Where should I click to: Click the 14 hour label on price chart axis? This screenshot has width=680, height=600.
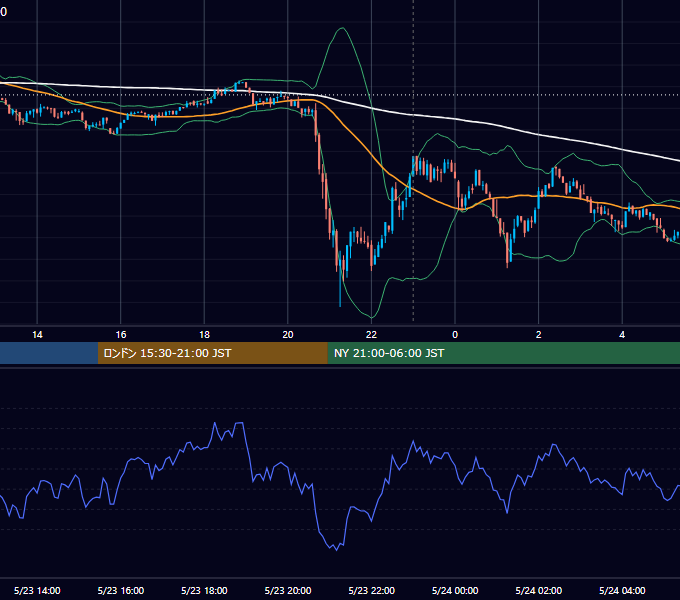37,335
